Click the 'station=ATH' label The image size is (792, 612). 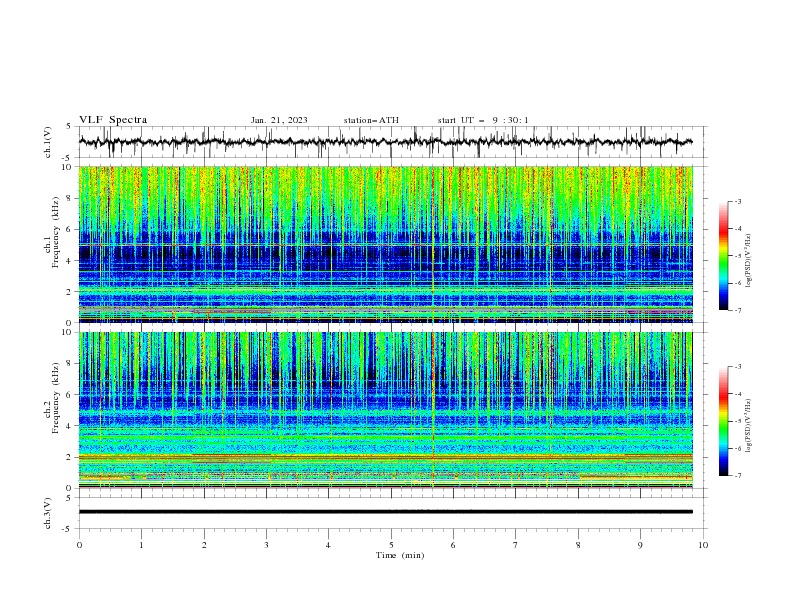[x=371, y=120]
